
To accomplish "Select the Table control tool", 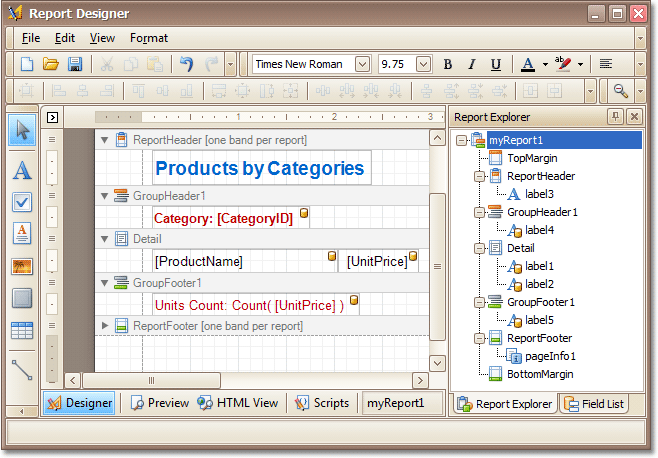I will click(x=22, y=330).
